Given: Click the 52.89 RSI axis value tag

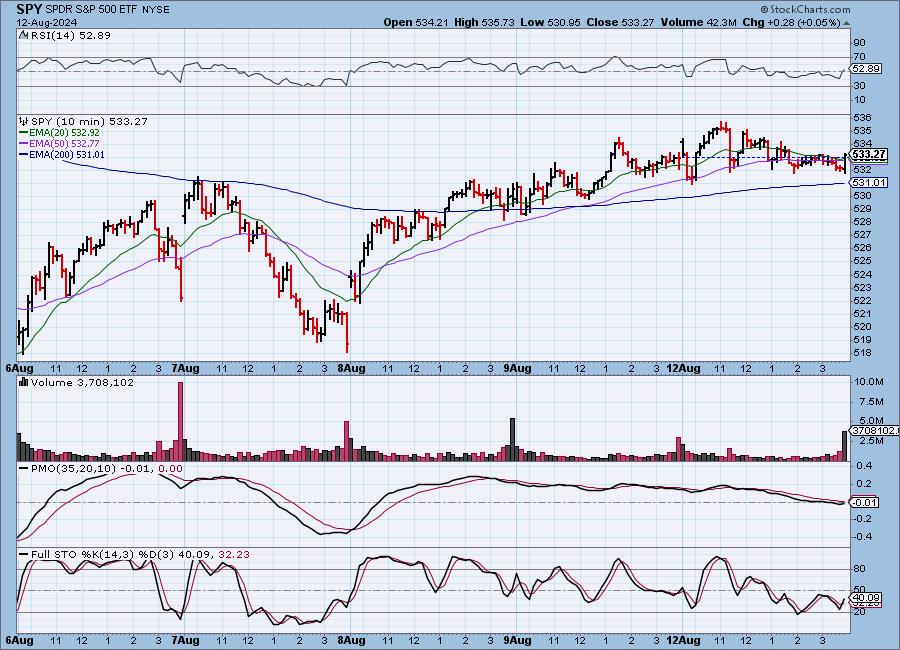Looking at the screenshot, I should click(x=866, y=69).
